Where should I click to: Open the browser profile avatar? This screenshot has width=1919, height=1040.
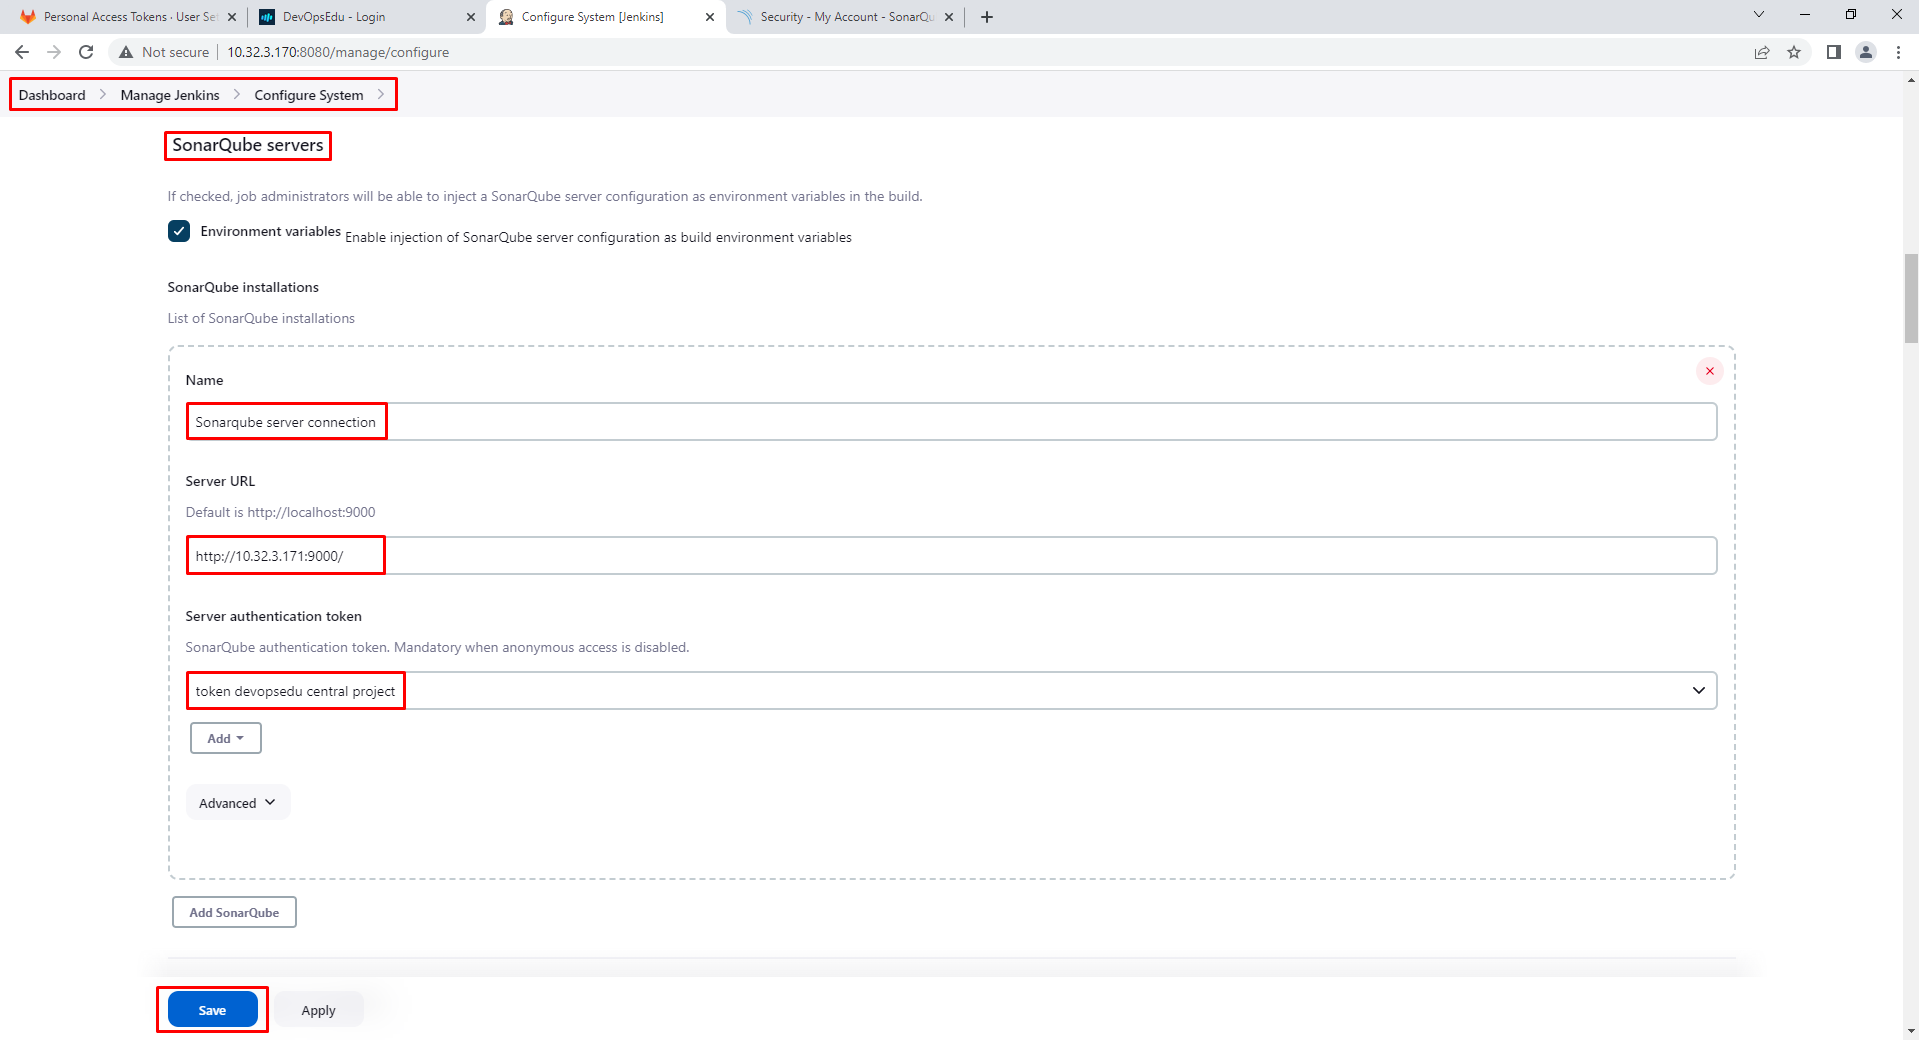(x=1865, y=52)
